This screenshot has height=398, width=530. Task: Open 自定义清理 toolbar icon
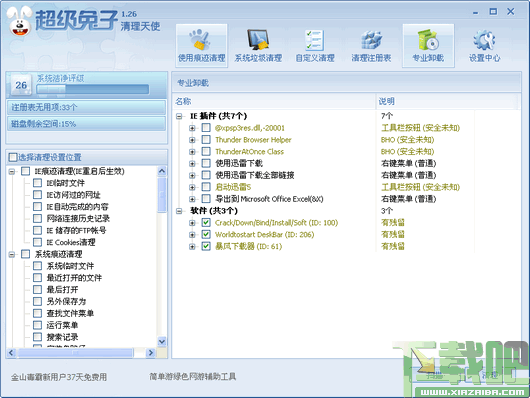tap(315, 46)
